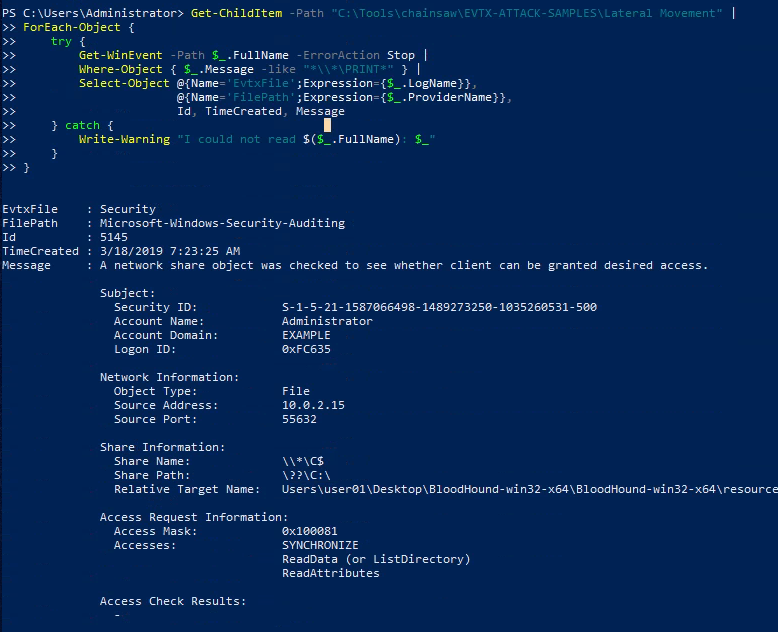778x632 pixels.
Task: Click the Account Name Administrator value
Action: click(x=327, y=321)
